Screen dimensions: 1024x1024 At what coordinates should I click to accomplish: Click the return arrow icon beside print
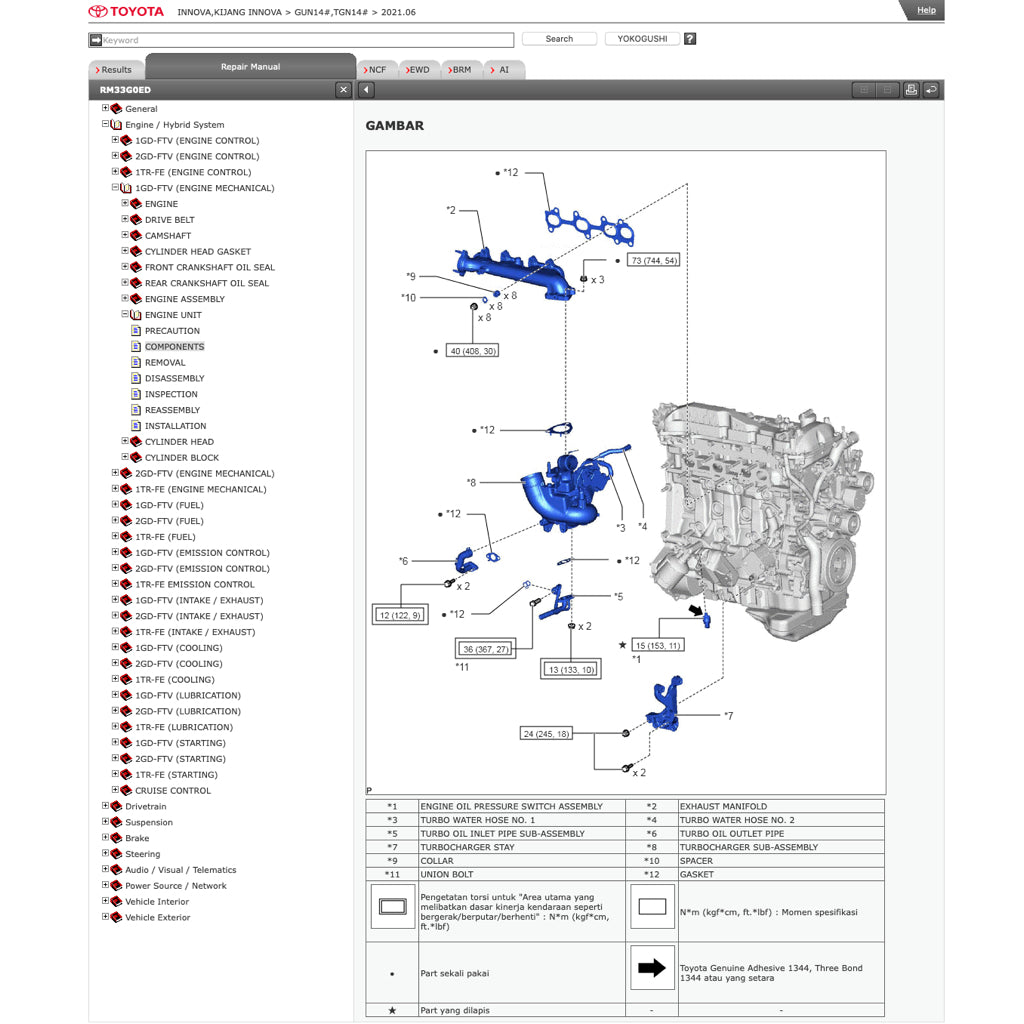point(931,90)
